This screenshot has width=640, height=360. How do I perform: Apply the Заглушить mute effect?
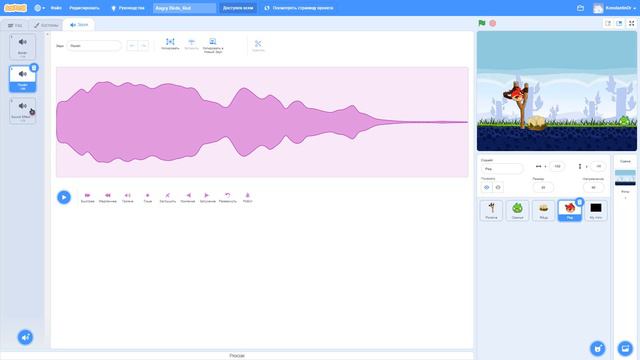point(167,198)
